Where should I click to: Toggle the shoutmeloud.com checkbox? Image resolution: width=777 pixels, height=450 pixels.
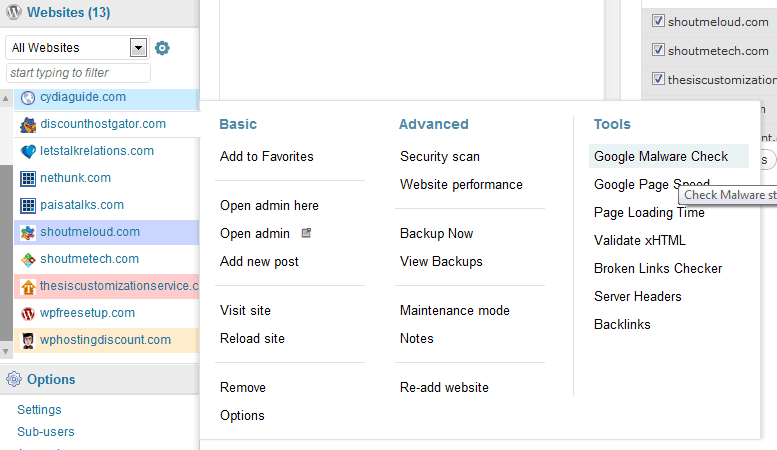pyautogui.click(x=658, y=21)
